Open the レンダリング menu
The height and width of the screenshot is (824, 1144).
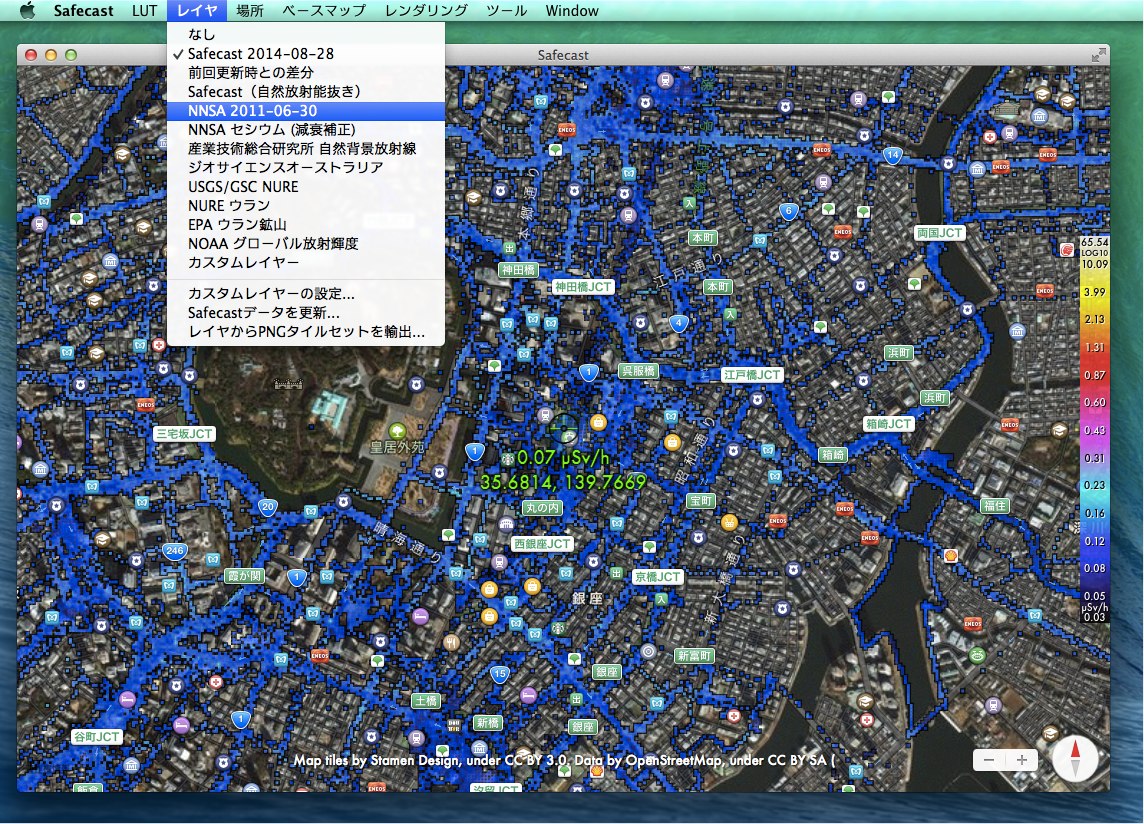pyautogui.click(x=426, y=10)
